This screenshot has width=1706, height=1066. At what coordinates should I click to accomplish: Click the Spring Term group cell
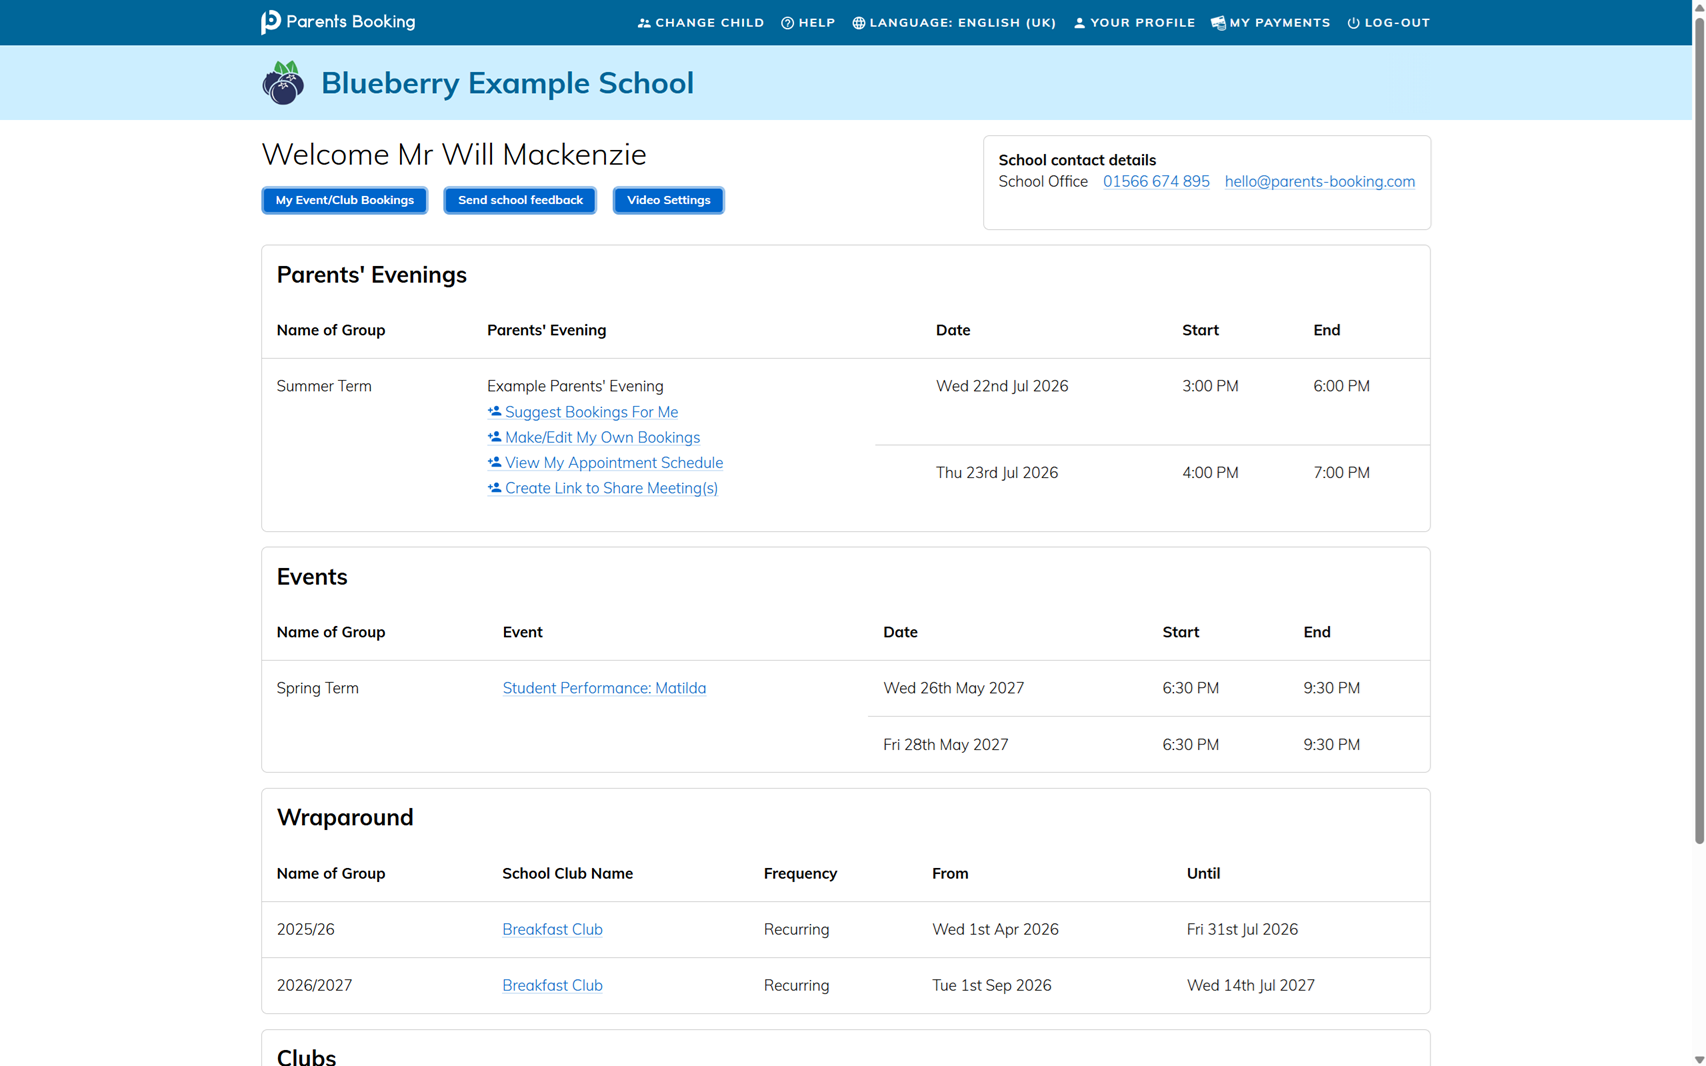tap(317, 688)
